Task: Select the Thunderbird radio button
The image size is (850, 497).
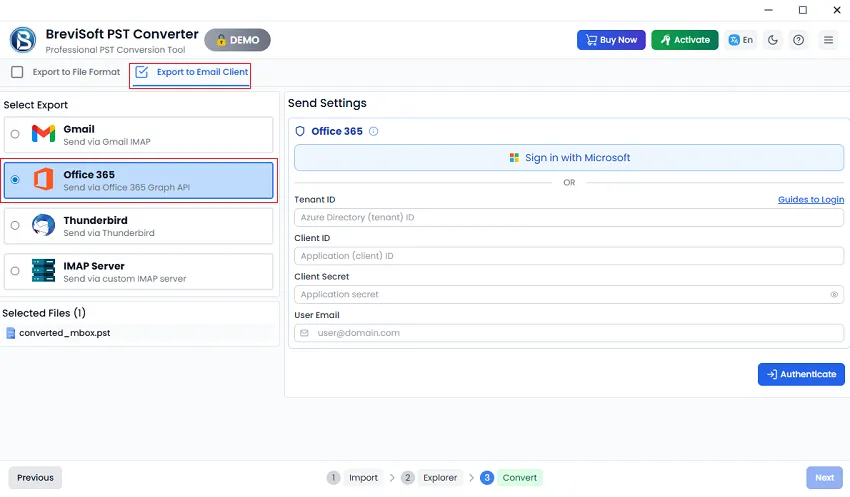Action: click(x=15, y=225)
